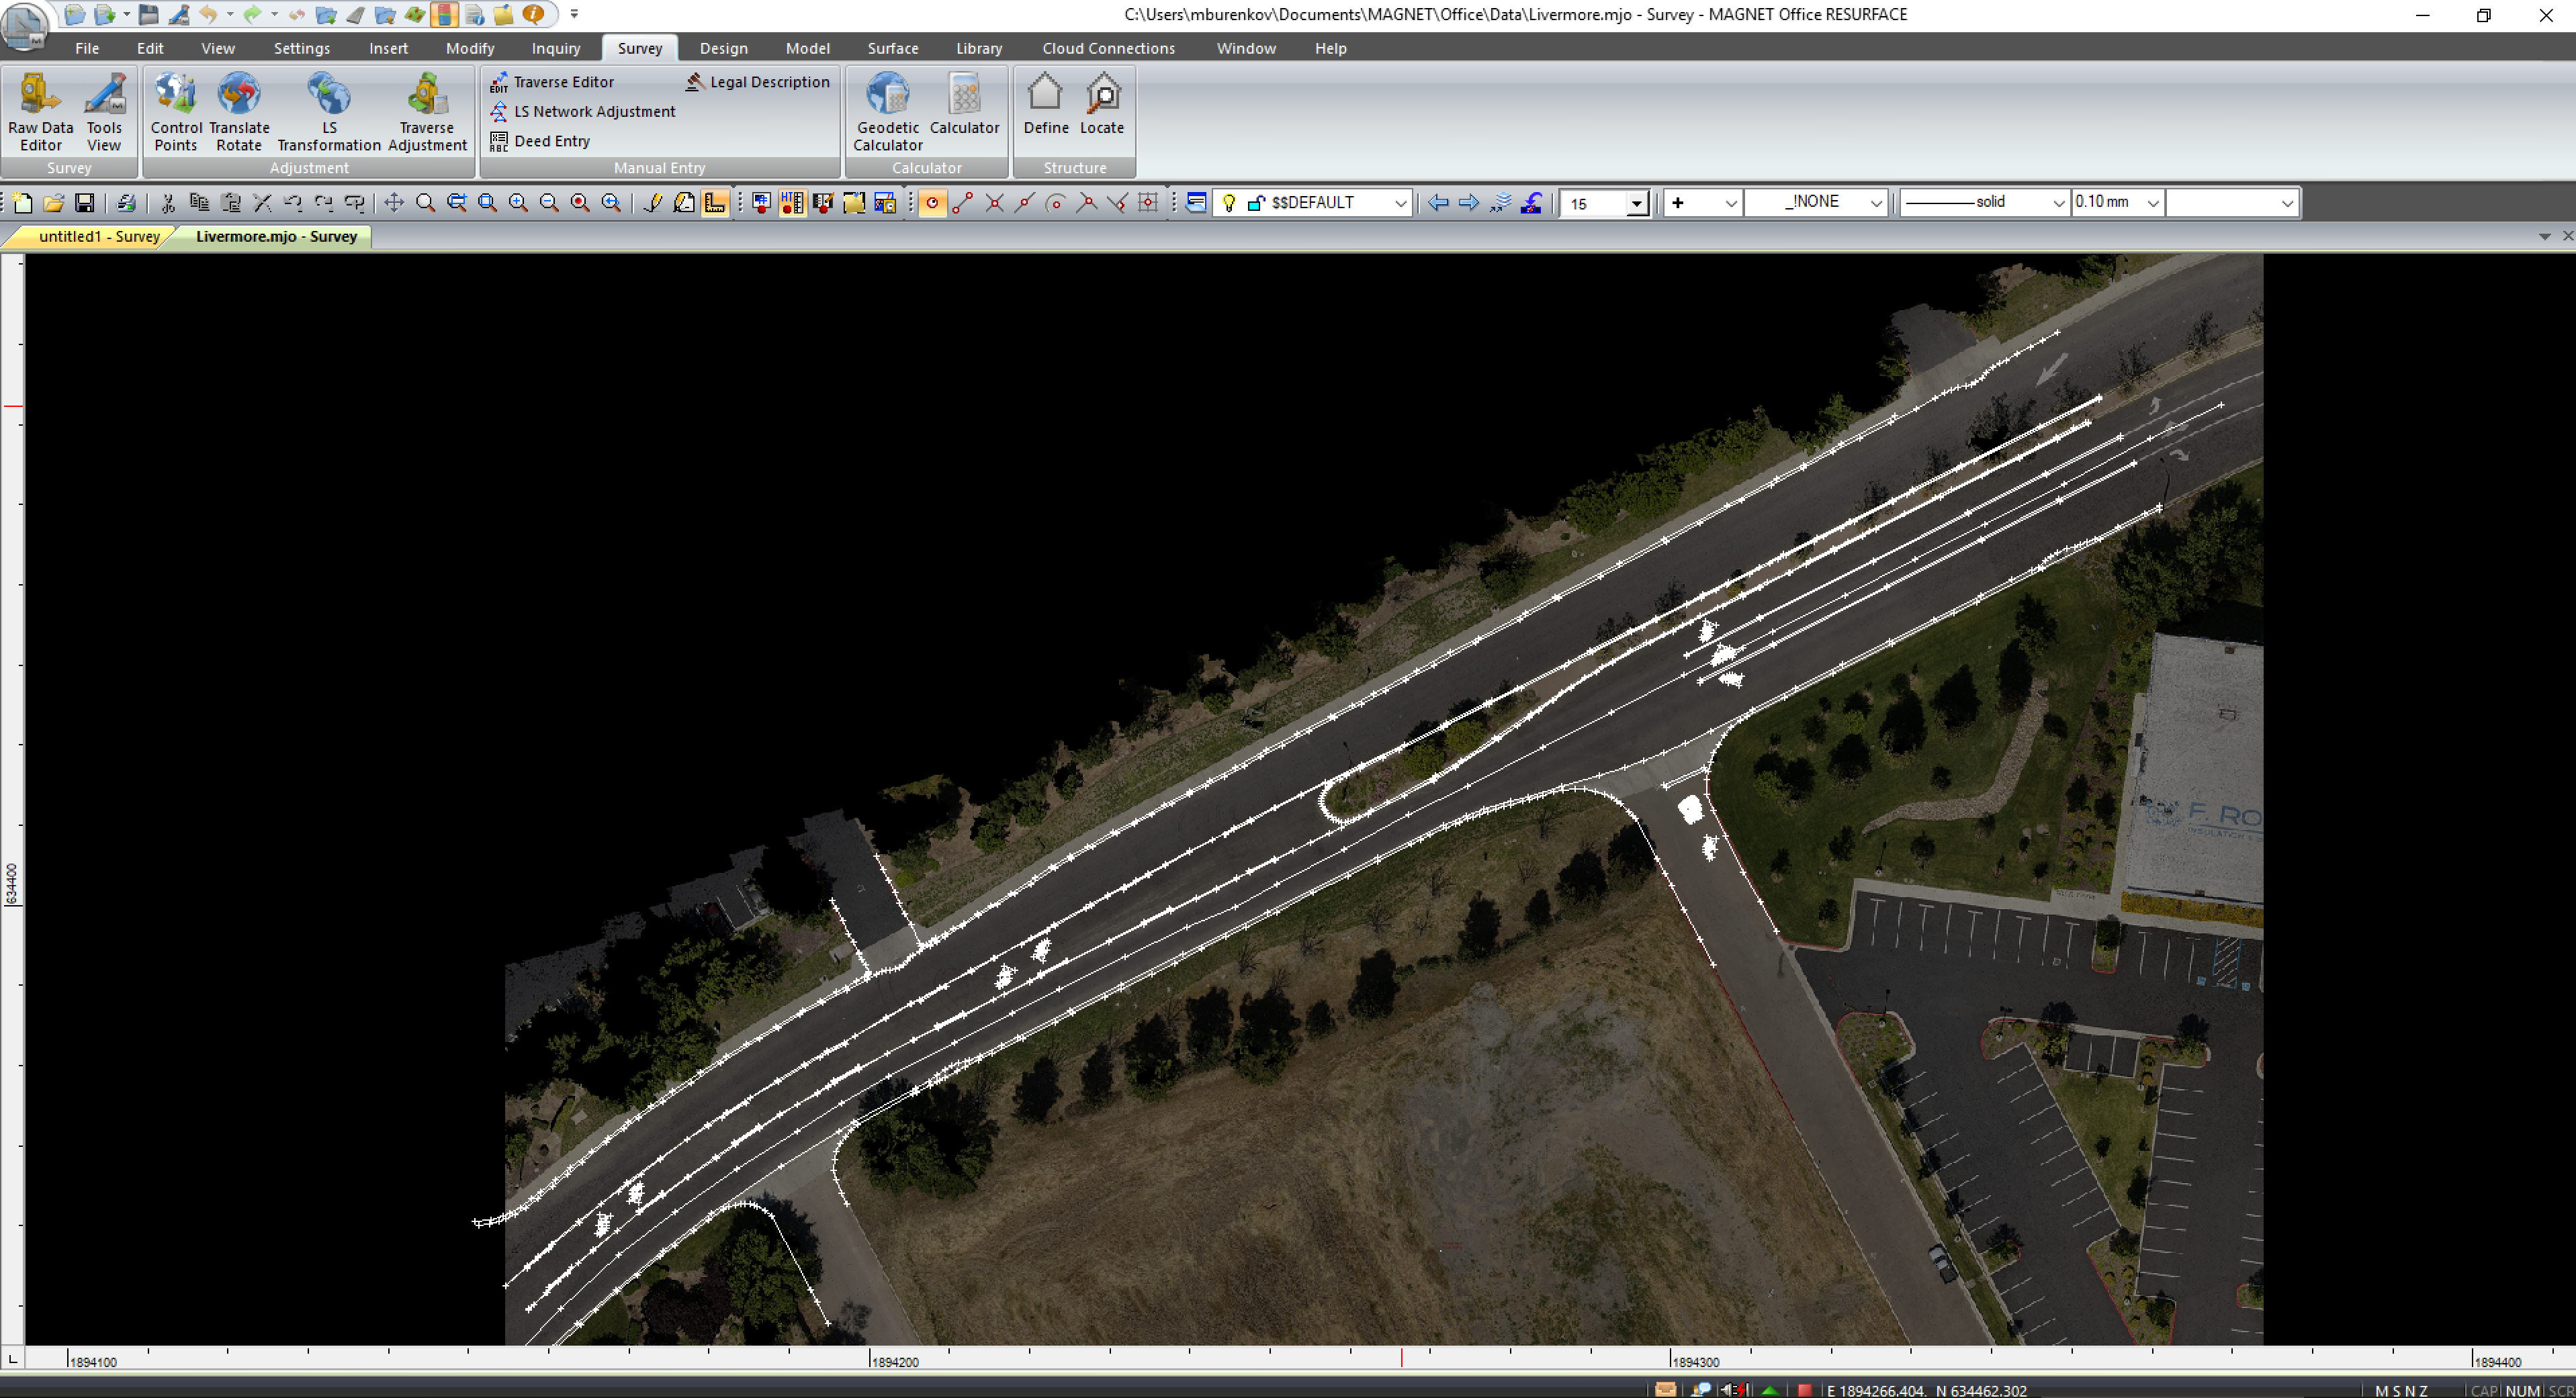Click the text size field showing 15

[x=1594, y=204]
